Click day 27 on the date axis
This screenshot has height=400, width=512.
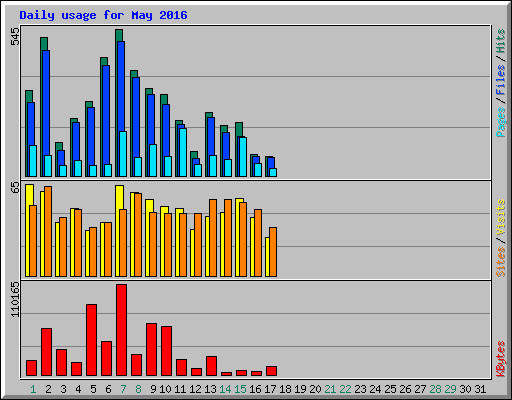point(420,389)
